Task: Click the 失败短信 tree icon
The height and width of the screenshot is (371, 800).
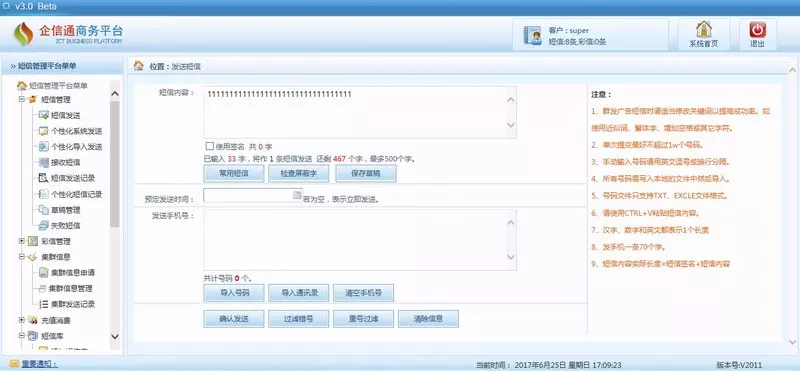Action: click(43, 225)
